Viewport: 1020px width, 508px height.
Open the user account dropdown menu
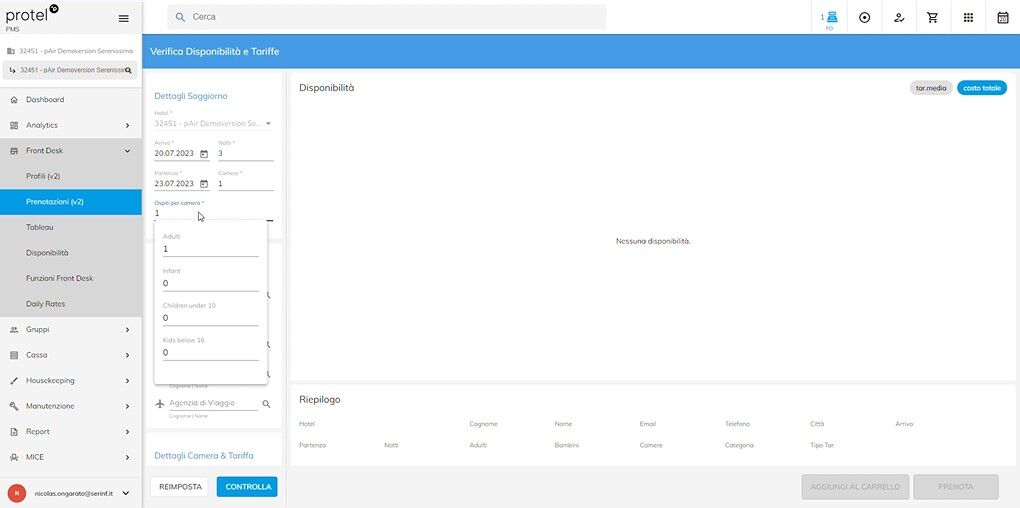pyautogui.click(x=126, y=493)
